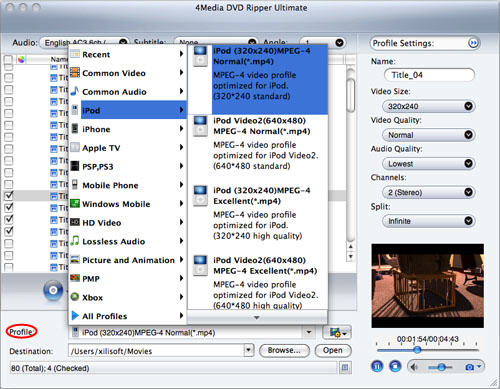Pause the preview playback
The image size is (500, 389).
tap(377, 366)
